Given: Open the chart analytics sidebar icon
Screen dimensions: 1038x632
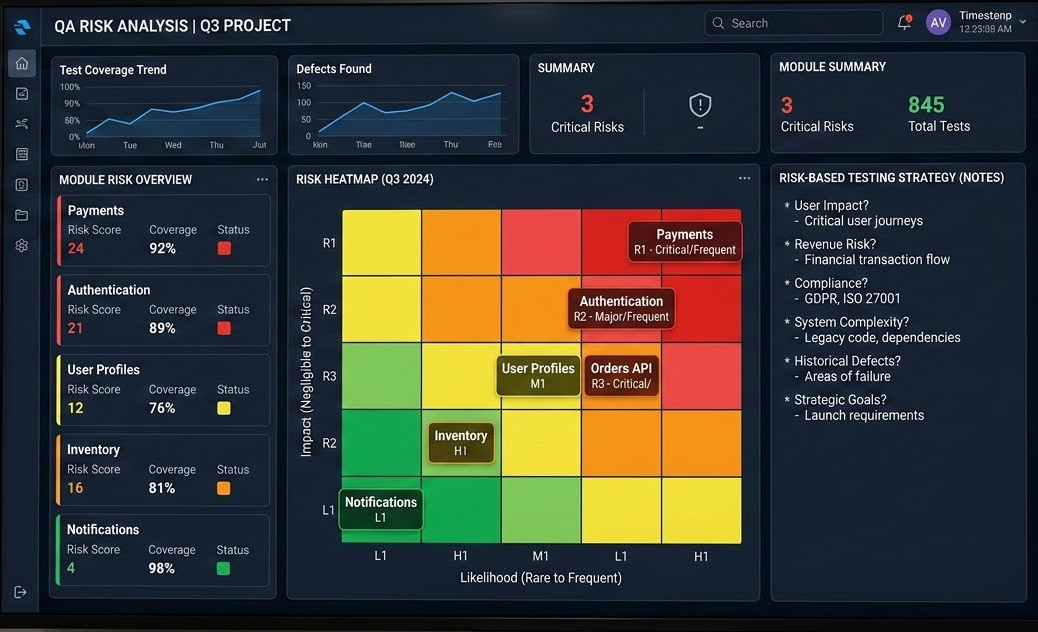Looking at the screenshot, I should [x=22, y=94].
